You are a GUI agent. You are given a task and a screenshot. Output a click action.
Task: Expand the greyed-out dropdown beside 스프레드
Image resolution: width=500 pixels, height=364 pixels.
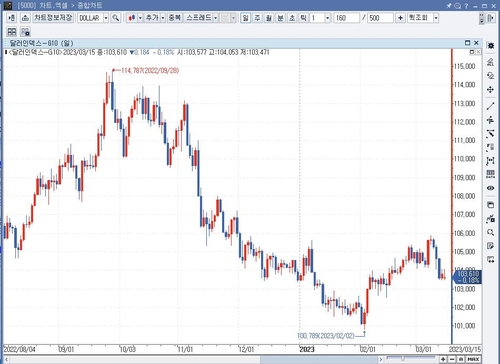click(x=233, y=18)
